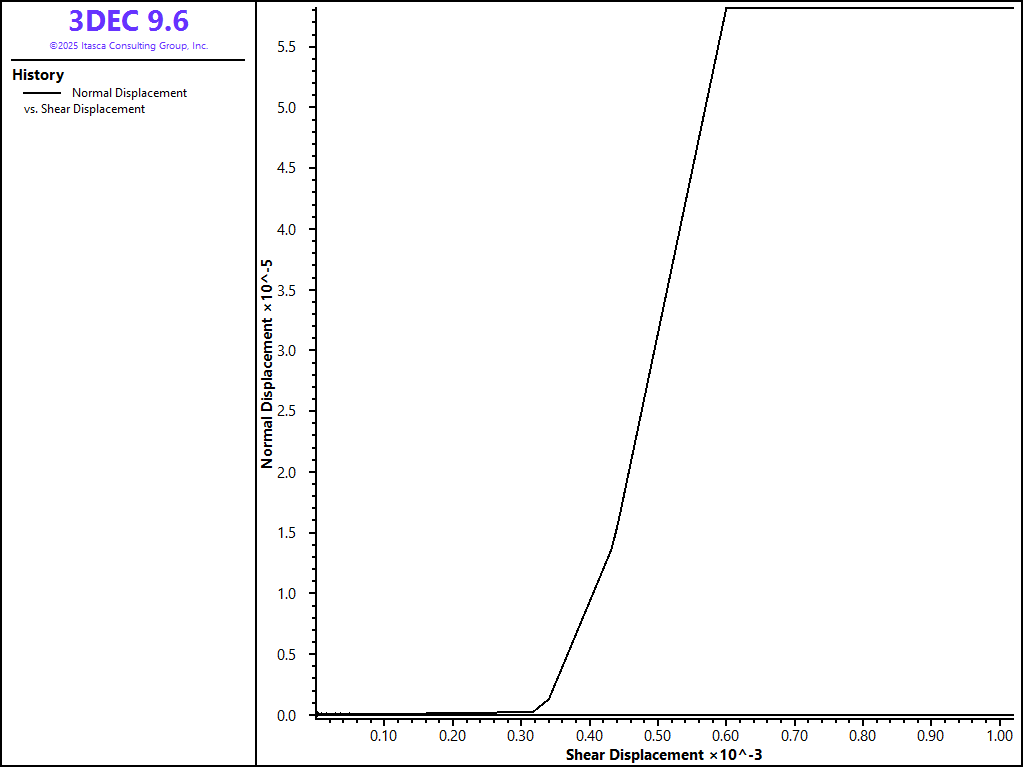Click the 1.5 y-axis tick label
Screen dimensions: 1024x768
point(290,533)
